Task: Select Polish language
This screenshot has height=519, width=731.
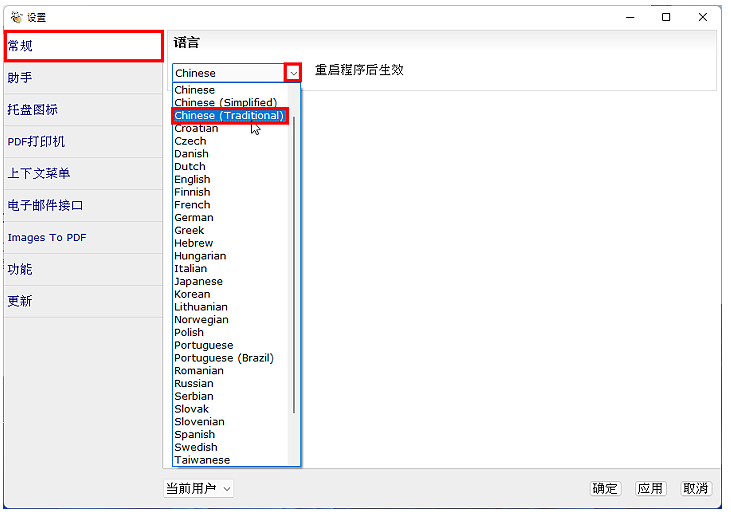Action: click(230, 332)
